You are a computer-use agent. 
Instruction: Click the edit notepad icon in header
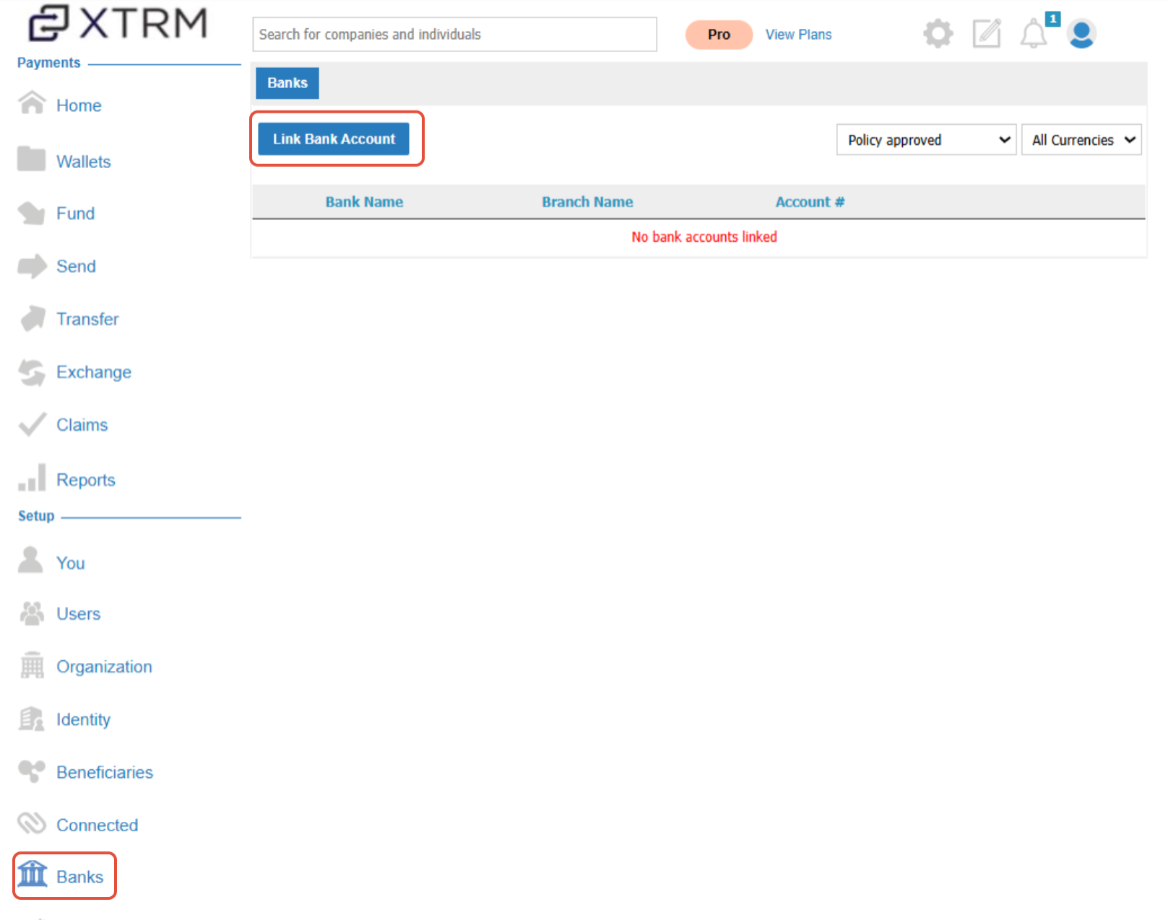pyautogui.click(x=987, y=34)
